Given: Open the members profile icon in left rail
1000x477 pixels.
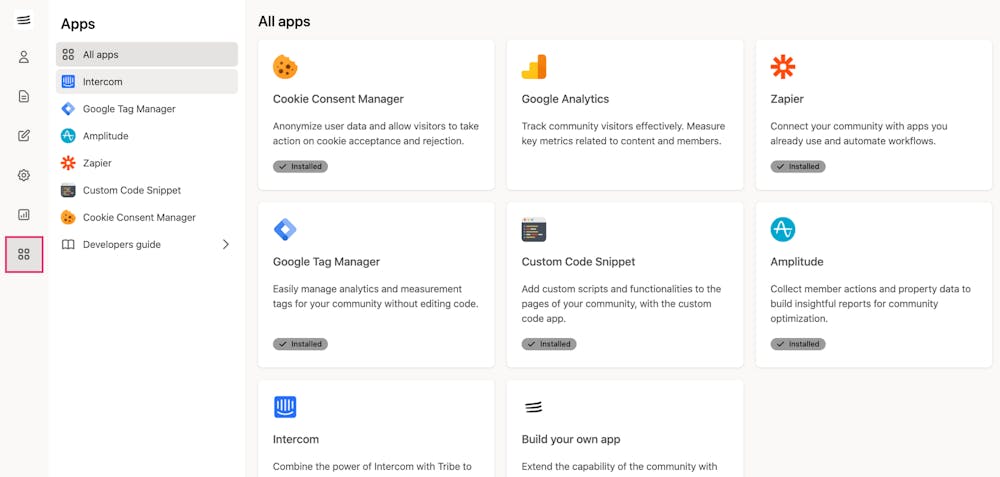Looking at the screenshot, I should point(24,57).
